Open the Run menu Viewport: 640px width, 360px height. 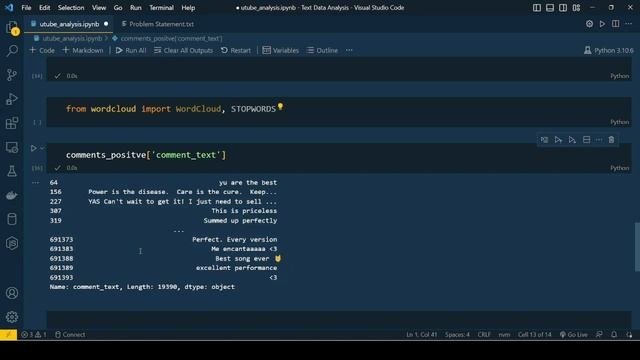[x=136, y=8]
